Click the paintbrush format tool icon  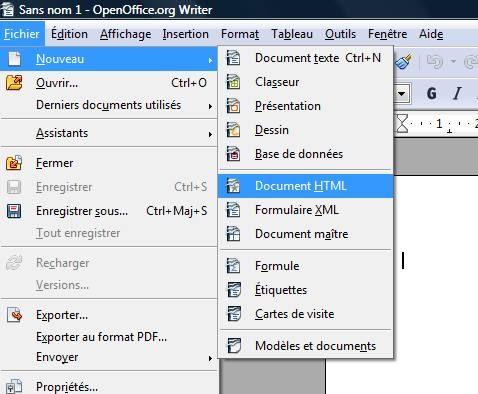point(404,61)
